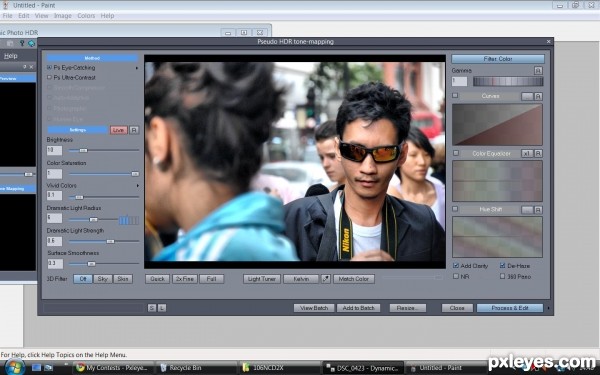Open the Colors menu in Paint
This screenshot has width=600, height=375.
pyautogui.click(x=86, y=16)
